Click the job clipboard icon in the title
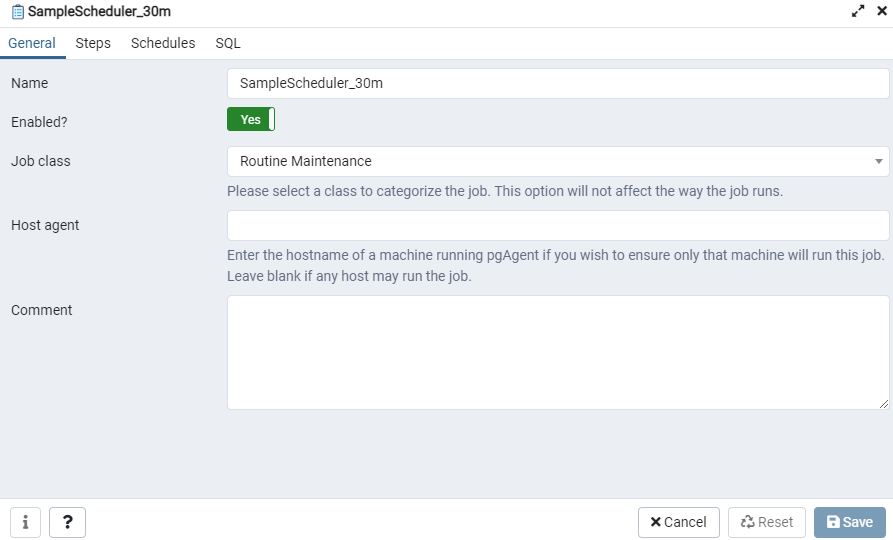This screenshot has width=893, height=540. tap(18, 11)
